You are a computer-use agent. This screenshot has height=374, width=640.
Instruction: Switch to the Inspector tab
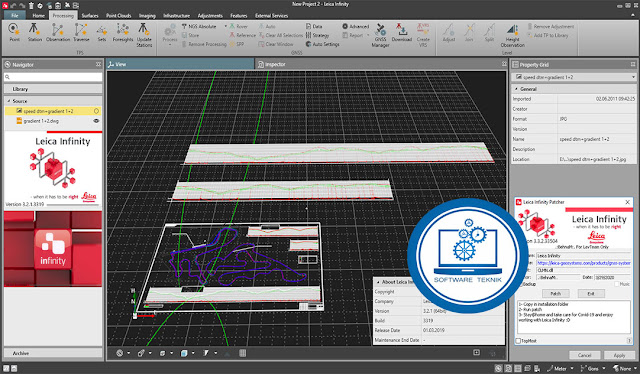275,64
